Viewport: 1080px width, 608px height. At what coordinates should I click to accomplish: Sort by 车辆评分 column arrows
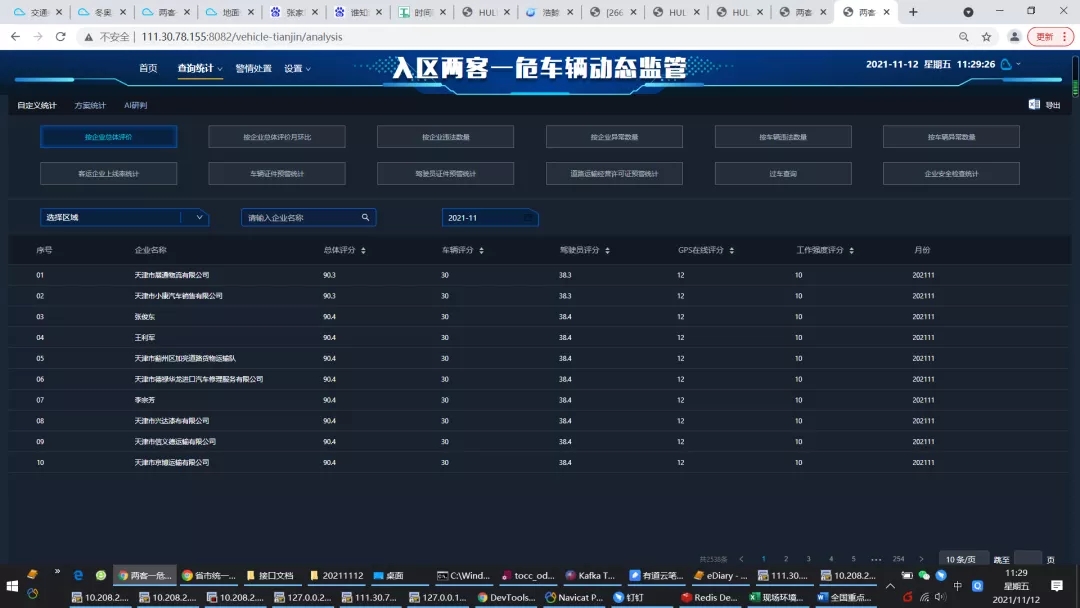(x=481, y=251)
